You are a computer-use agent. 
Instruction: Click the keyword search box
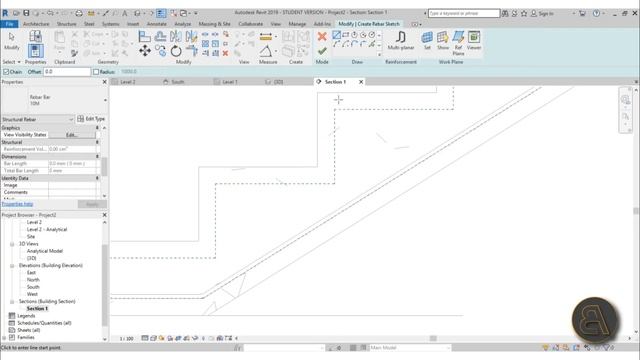464,13
